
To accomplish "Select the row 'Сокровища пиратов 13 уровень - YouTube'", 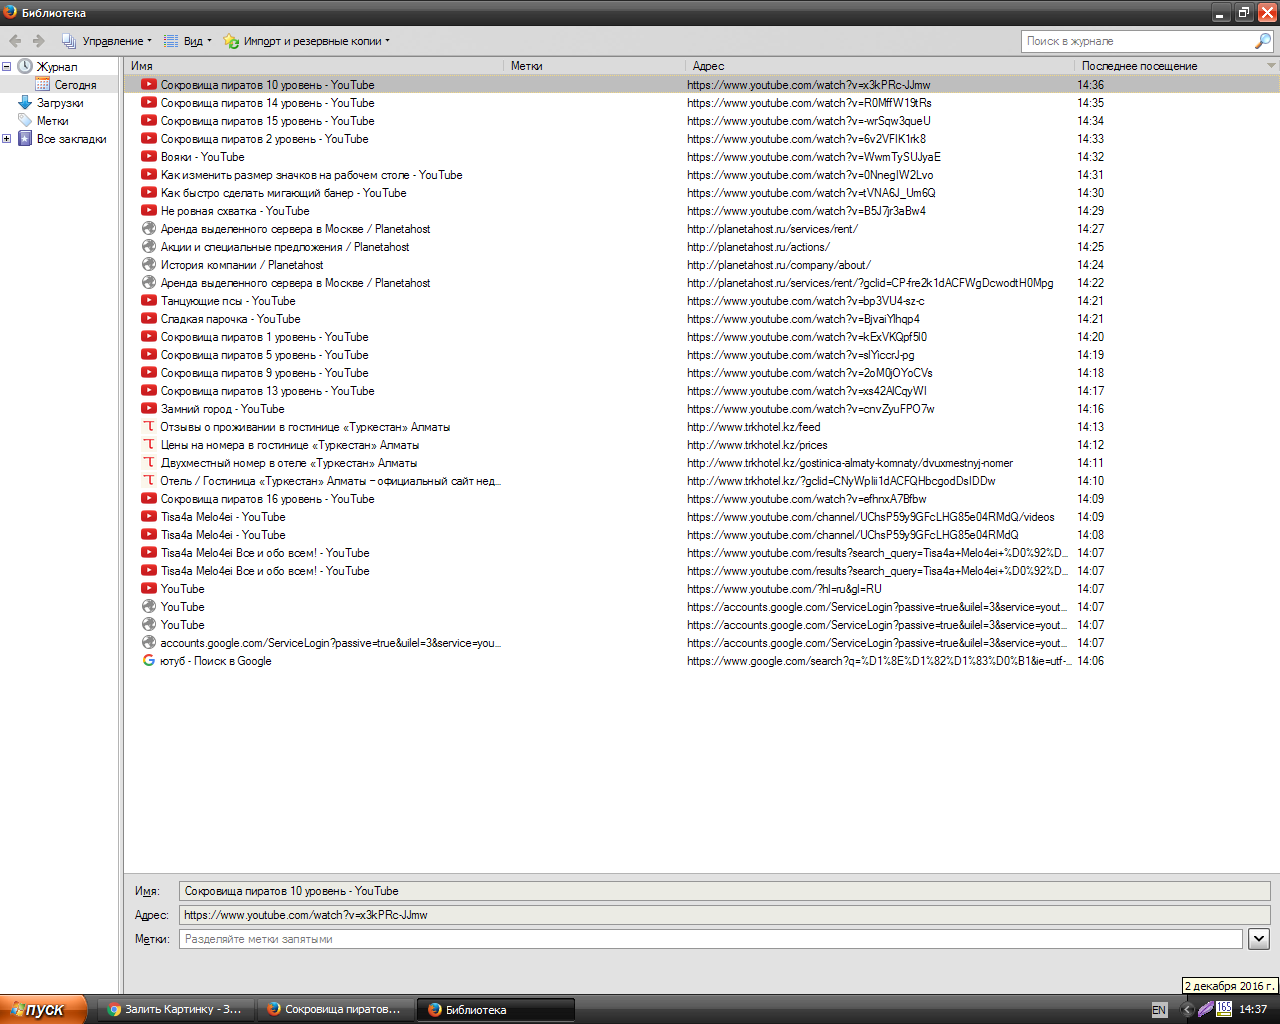I will [x=702, y=391].
